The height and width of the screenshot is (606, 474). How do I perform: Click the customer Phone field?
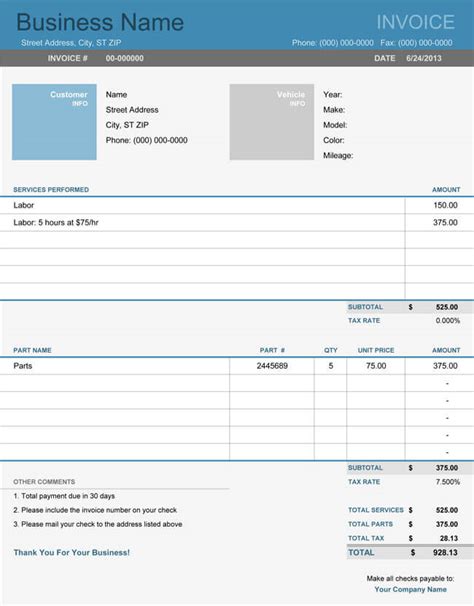(x=147, y=140)
